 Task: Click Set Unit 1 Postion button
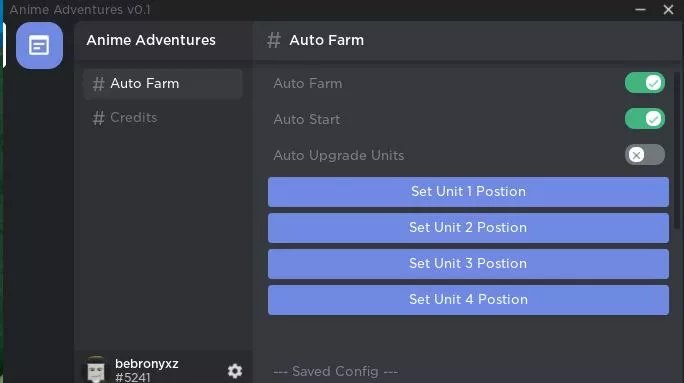(x=468, y=192)
